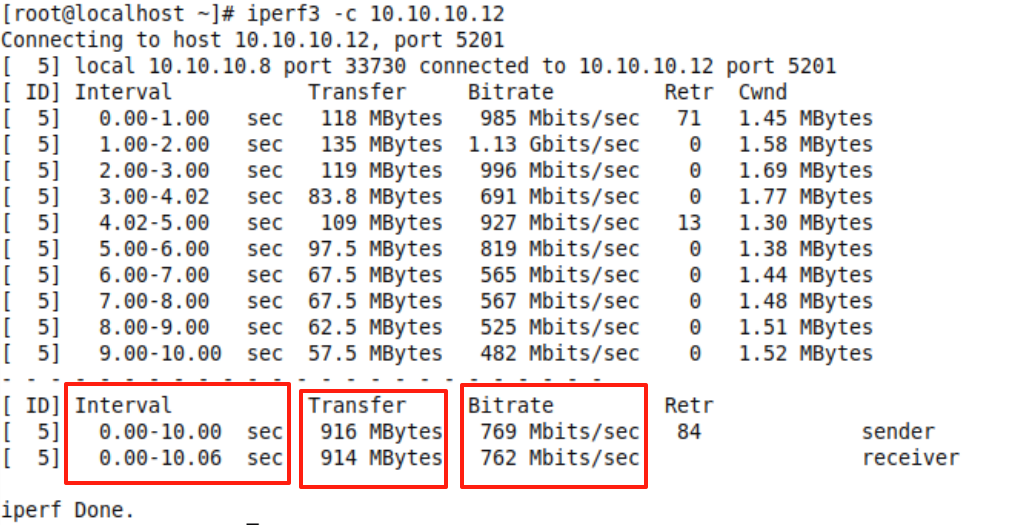Click the 'Connecting to host' line
The image size is (1010, 526).
coord(253,40)
